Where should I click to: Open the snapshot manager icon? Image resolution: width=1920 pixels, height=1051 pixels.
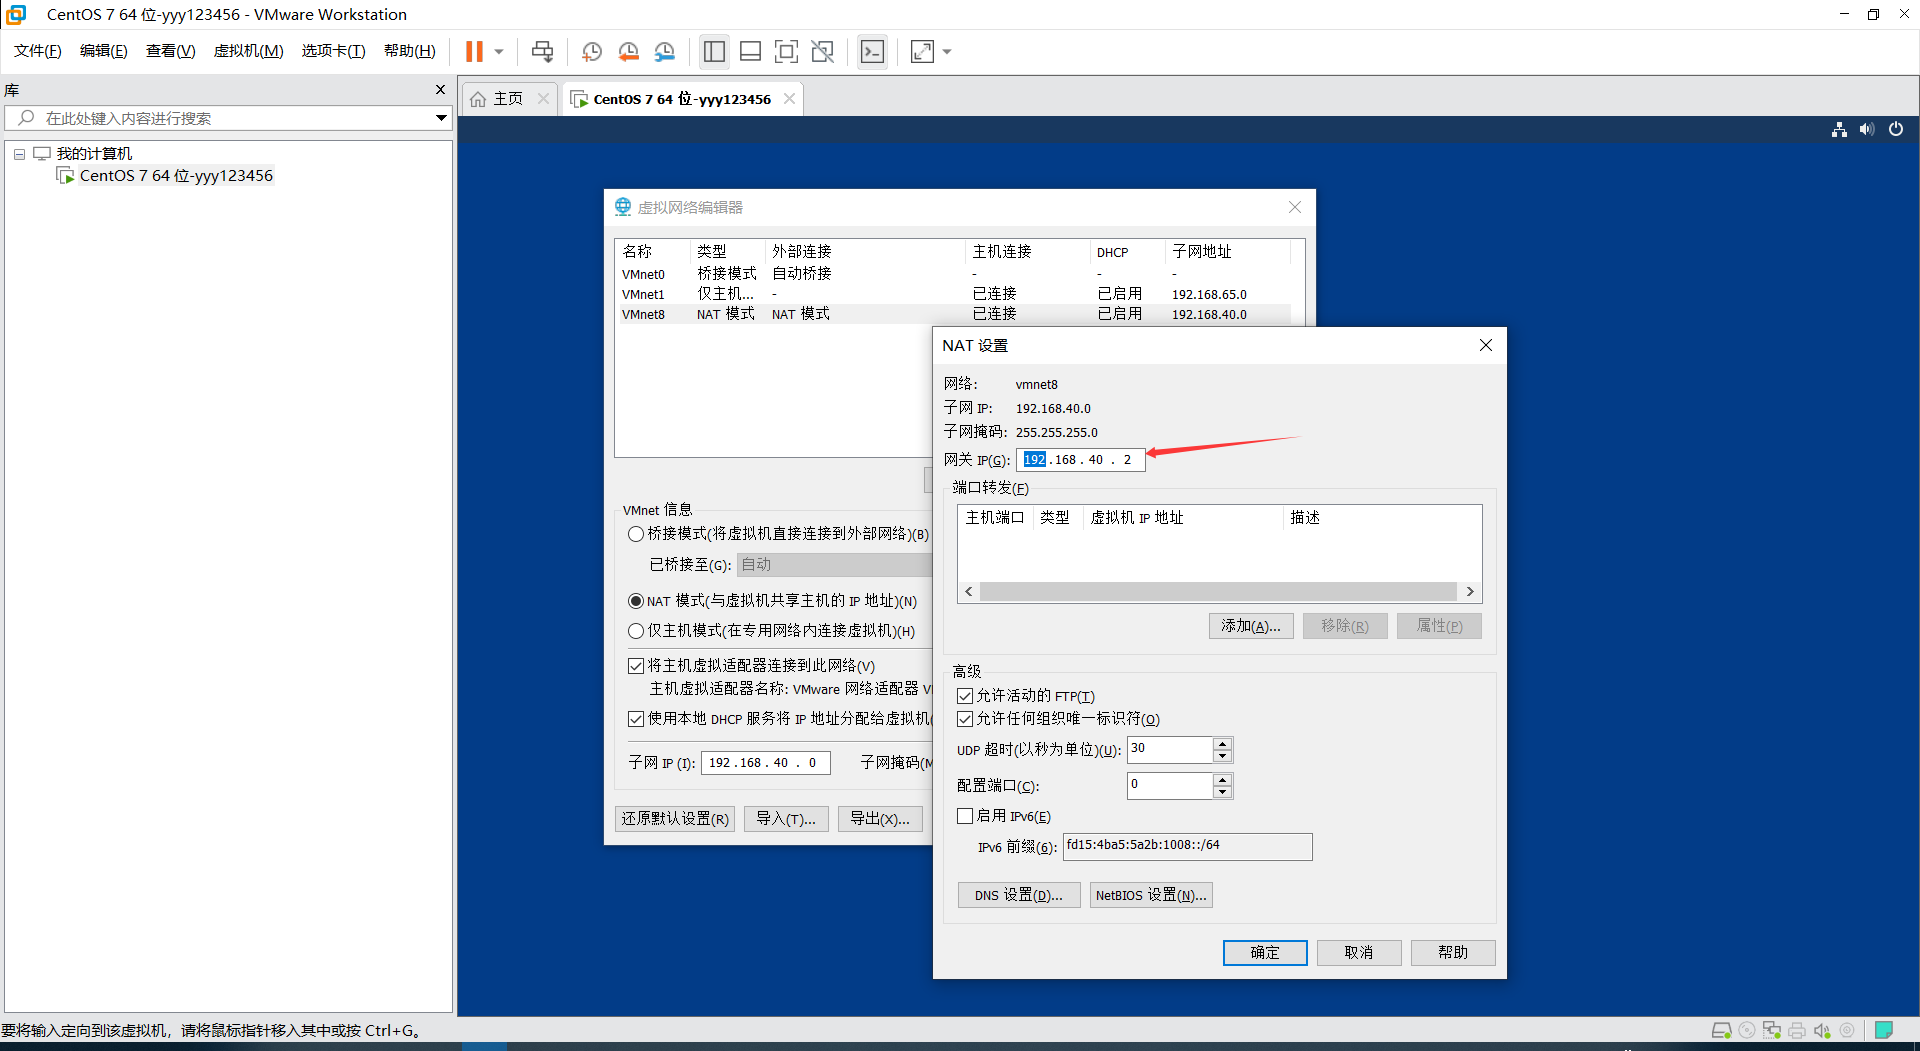point(665,51)
